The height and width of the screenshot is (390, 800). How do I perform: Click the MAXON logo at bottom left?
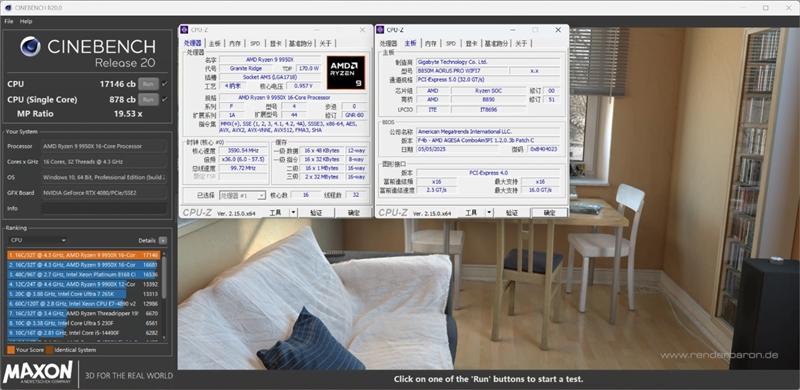(38, 373)
